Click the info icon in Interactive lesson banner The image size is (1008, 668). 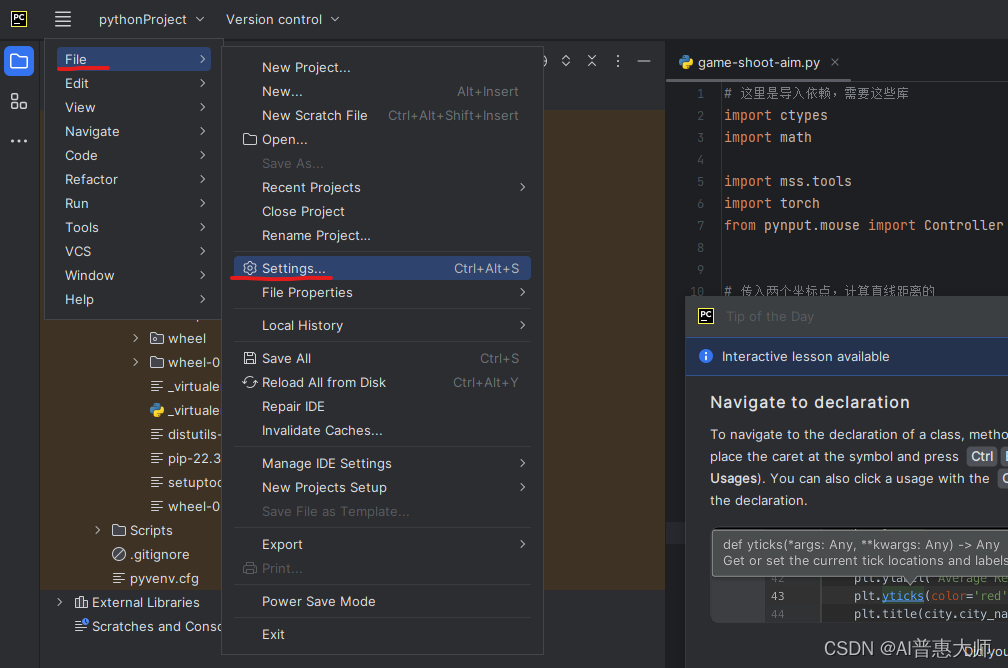(705, 356)
